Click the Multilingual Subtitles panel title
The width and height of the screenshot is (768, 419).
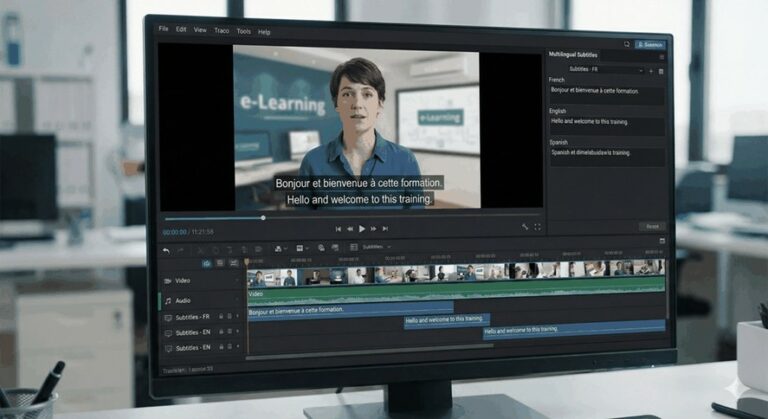[573, 54]
